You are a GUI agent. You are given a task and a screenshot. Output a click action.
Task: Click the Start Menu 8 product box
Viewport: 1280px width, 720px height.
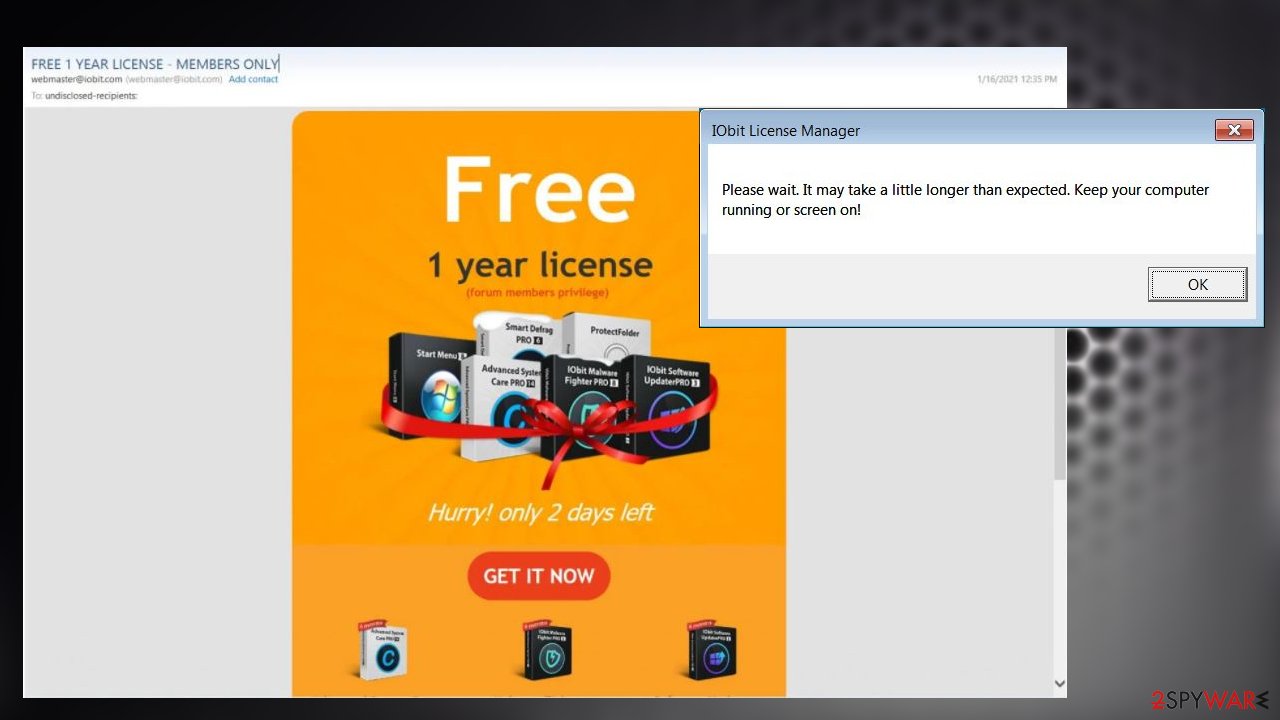pos(428,386)
